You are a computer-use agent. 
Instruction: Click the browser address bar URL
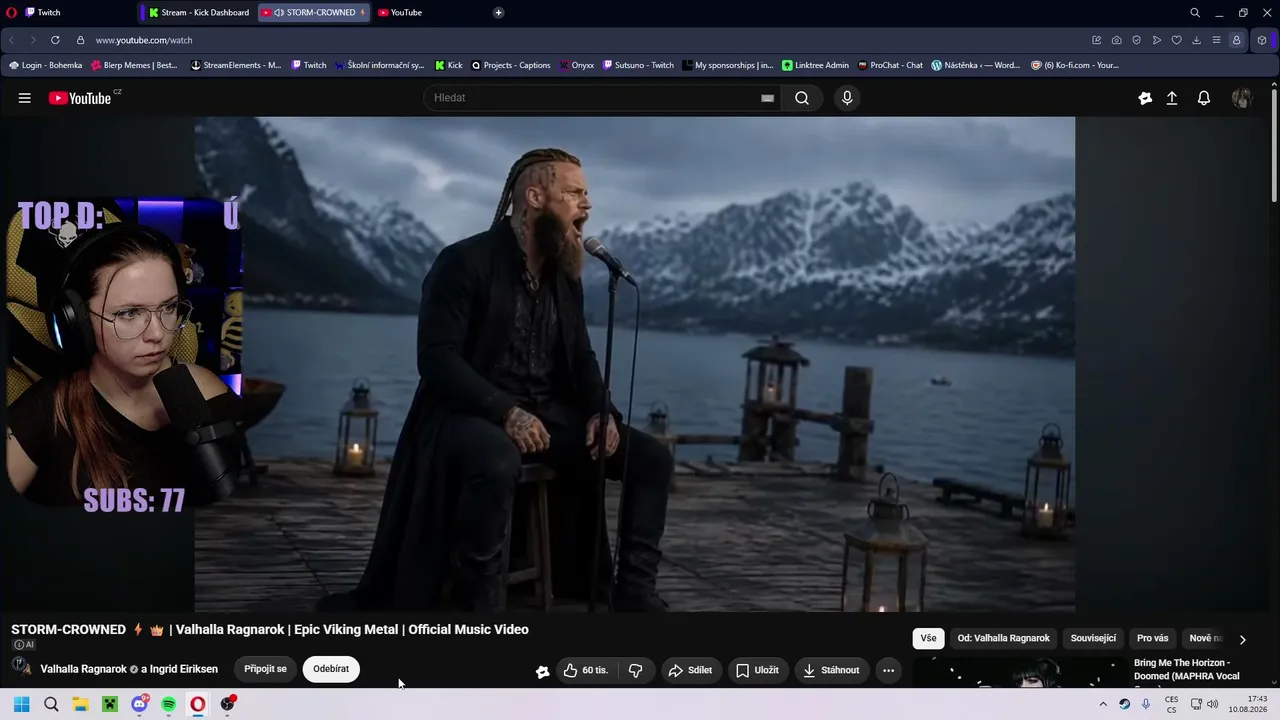click(144, 40)
